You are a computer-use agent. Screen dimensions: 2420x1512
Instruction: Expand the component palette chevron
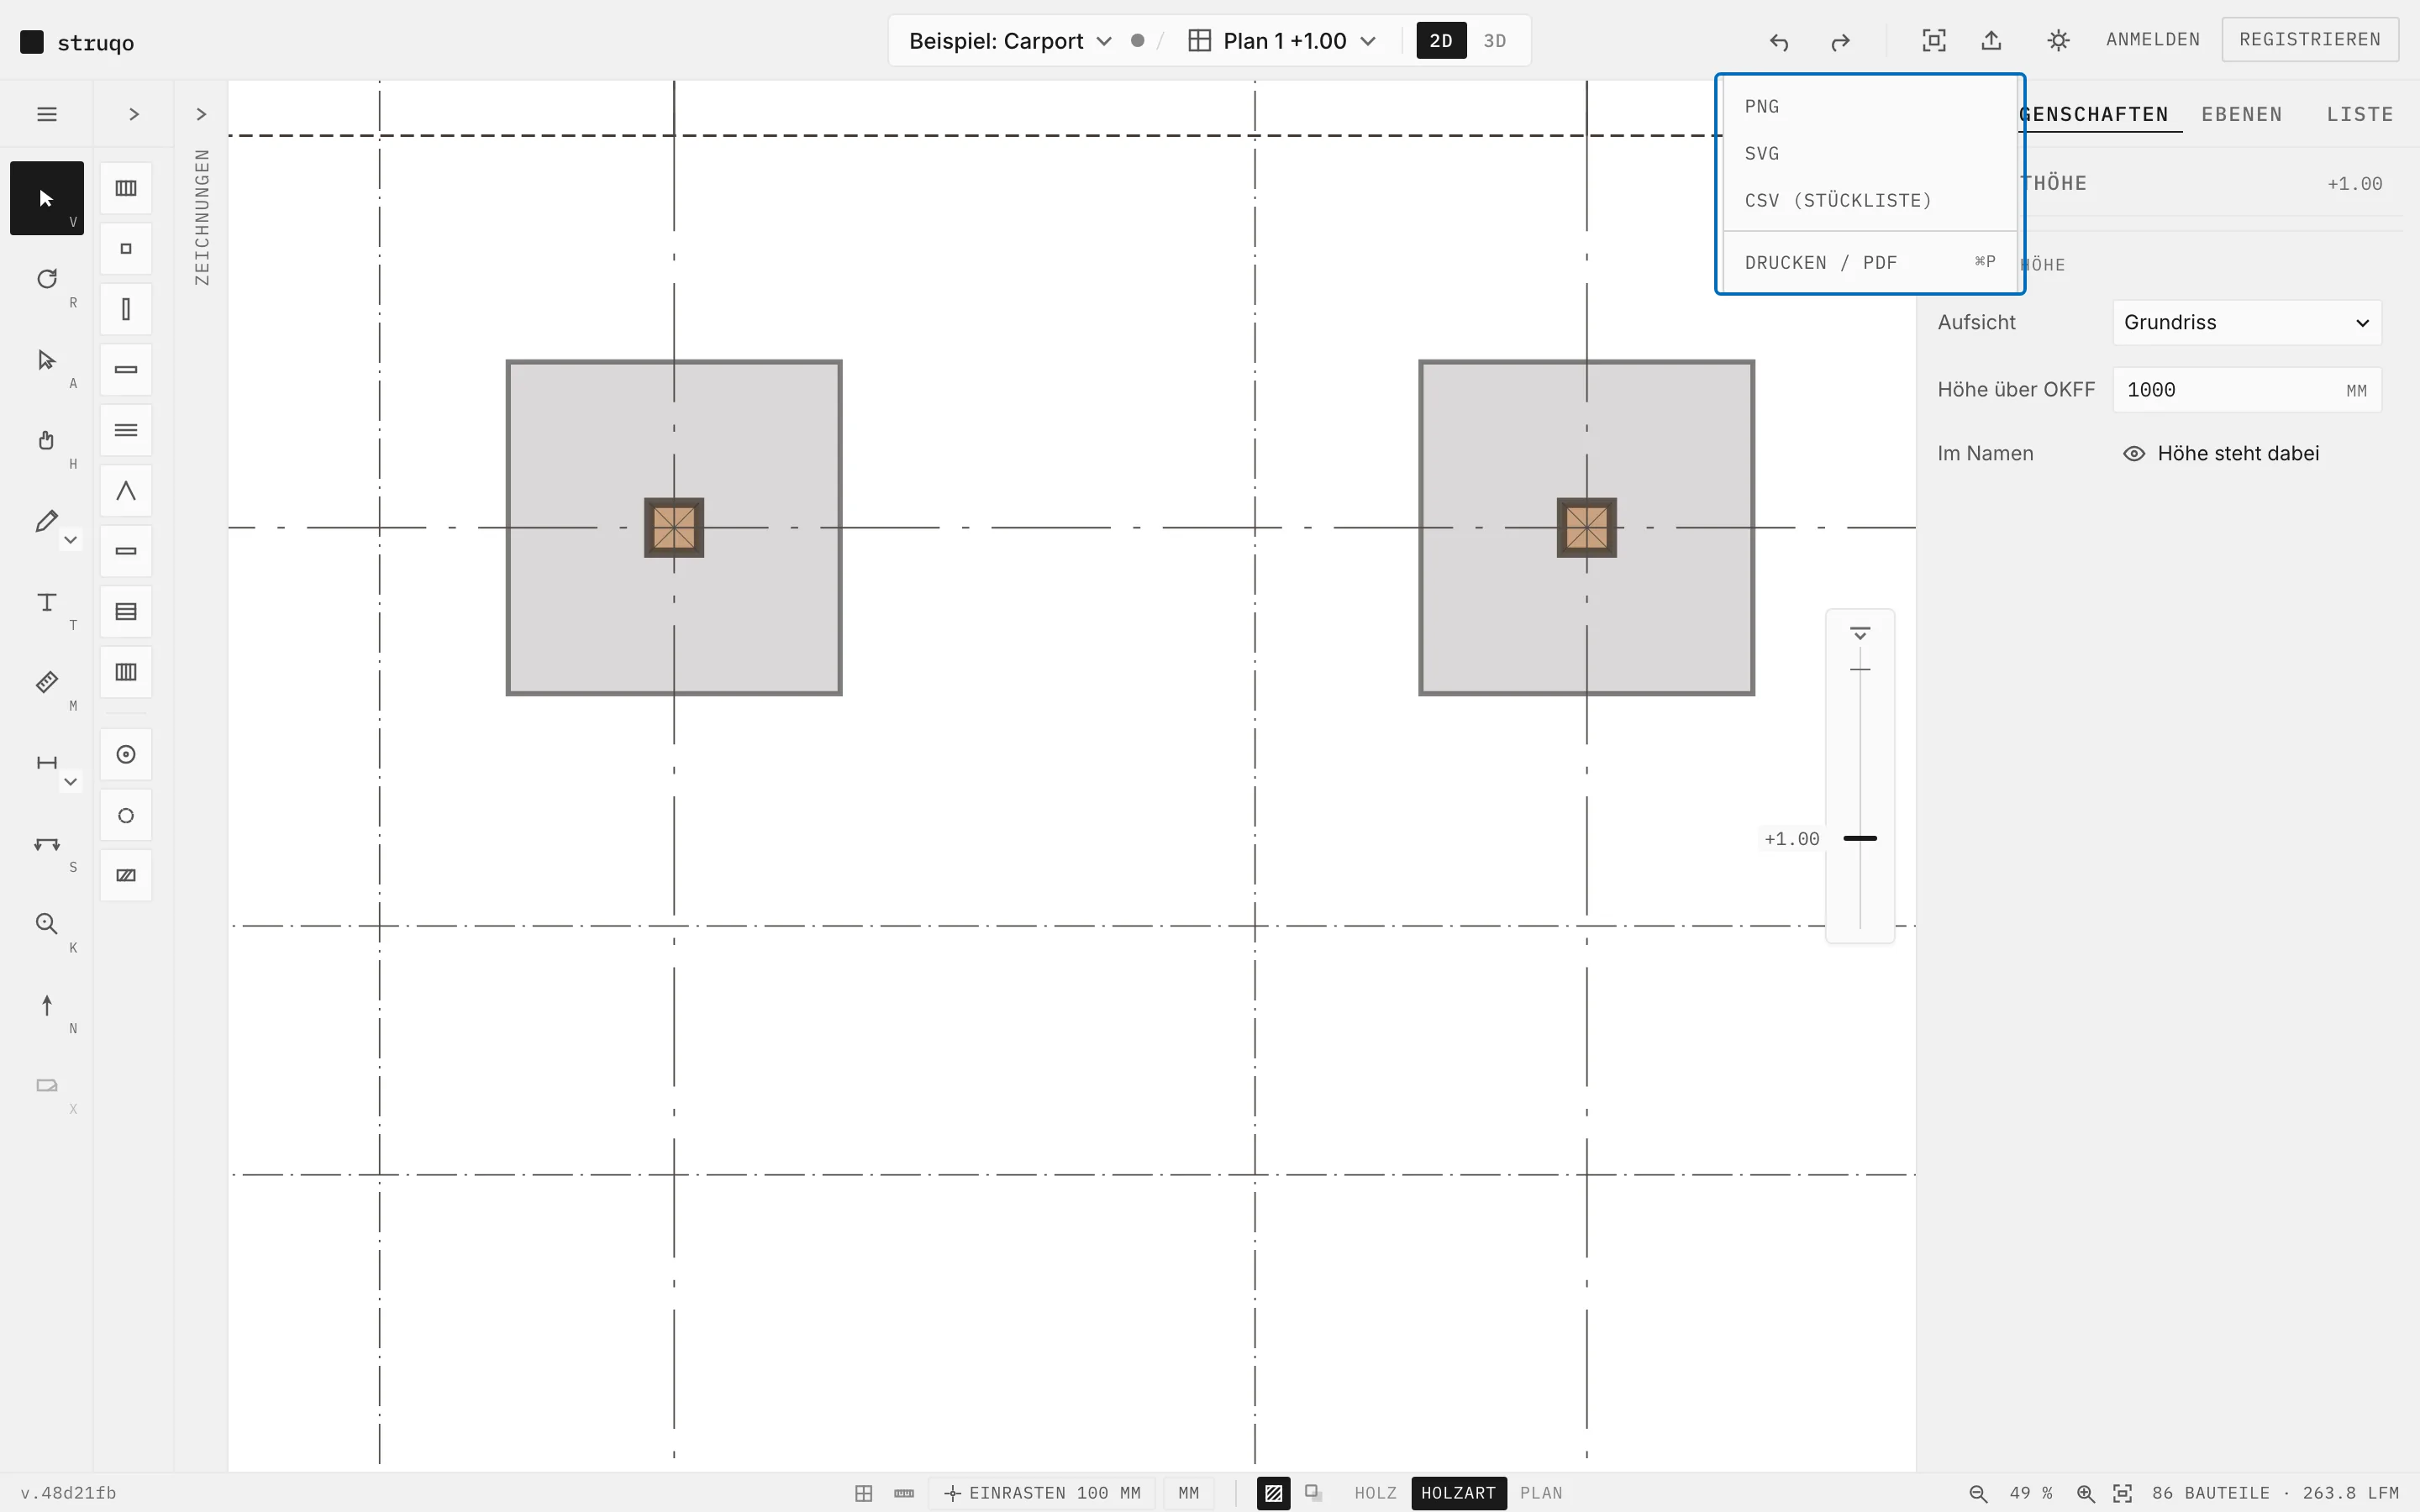point(134,114)
